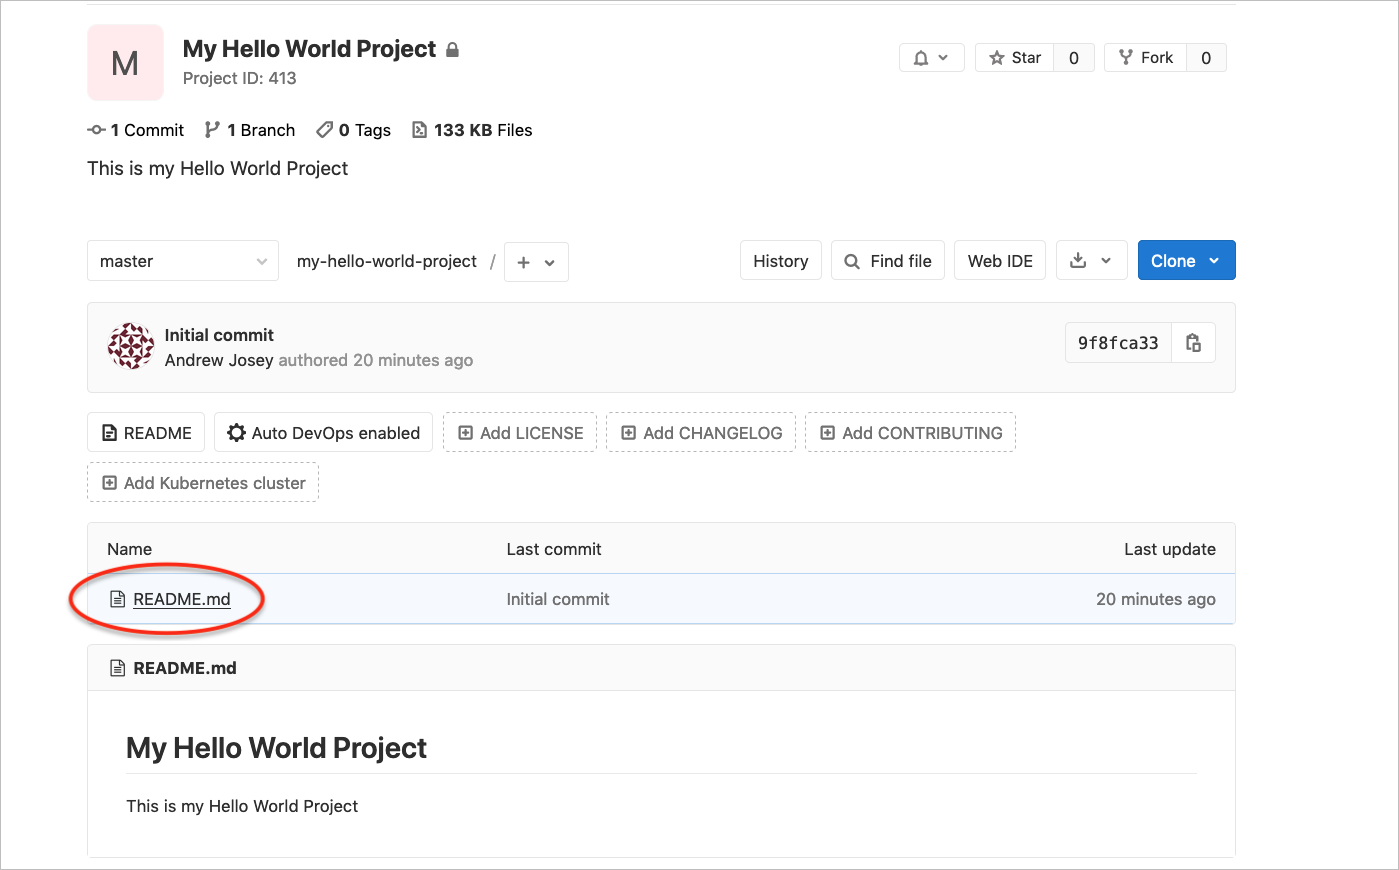
Task: Click the Last update column header
Action: click(1170, 549)
